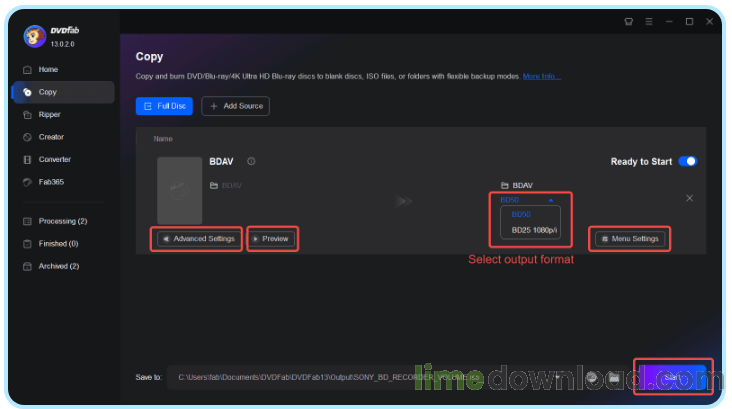Choose BD50 from the output list
732x409 pixels.
click(x=521, y=214)
